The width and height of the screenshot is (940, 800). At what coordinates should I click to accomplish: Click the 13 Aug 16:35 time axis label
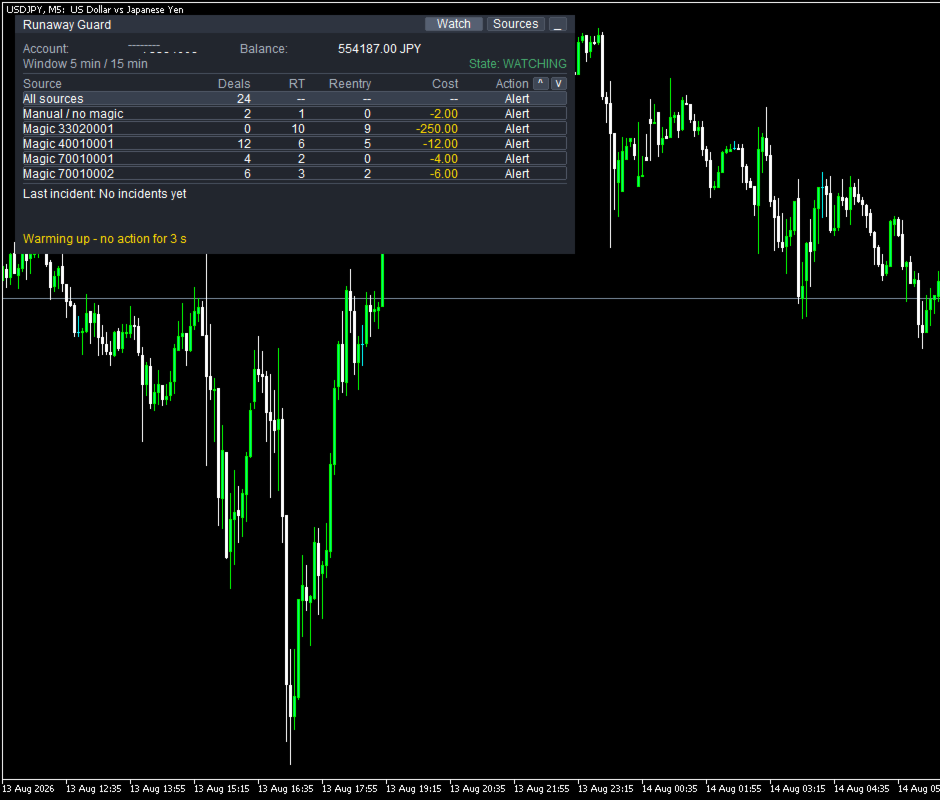coord(285,789)
